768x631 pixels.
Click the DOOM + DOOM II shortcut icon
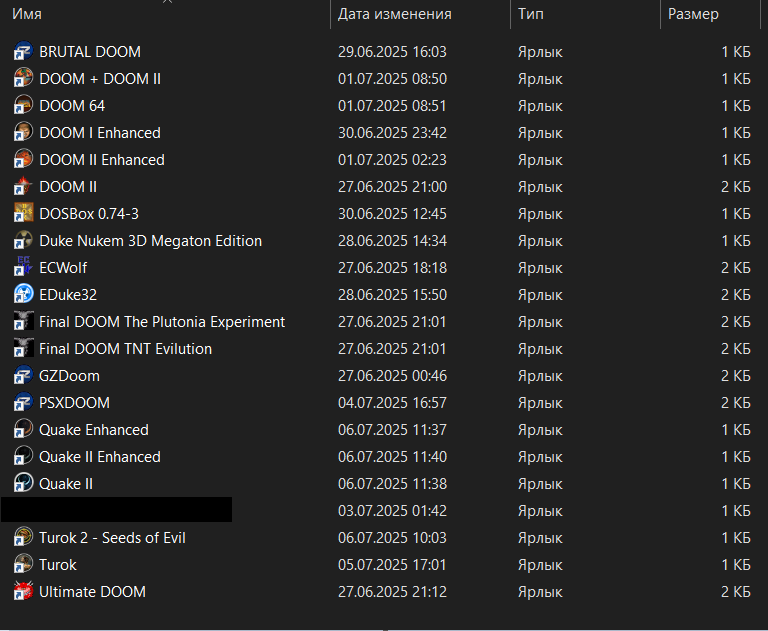pos(23,78)
